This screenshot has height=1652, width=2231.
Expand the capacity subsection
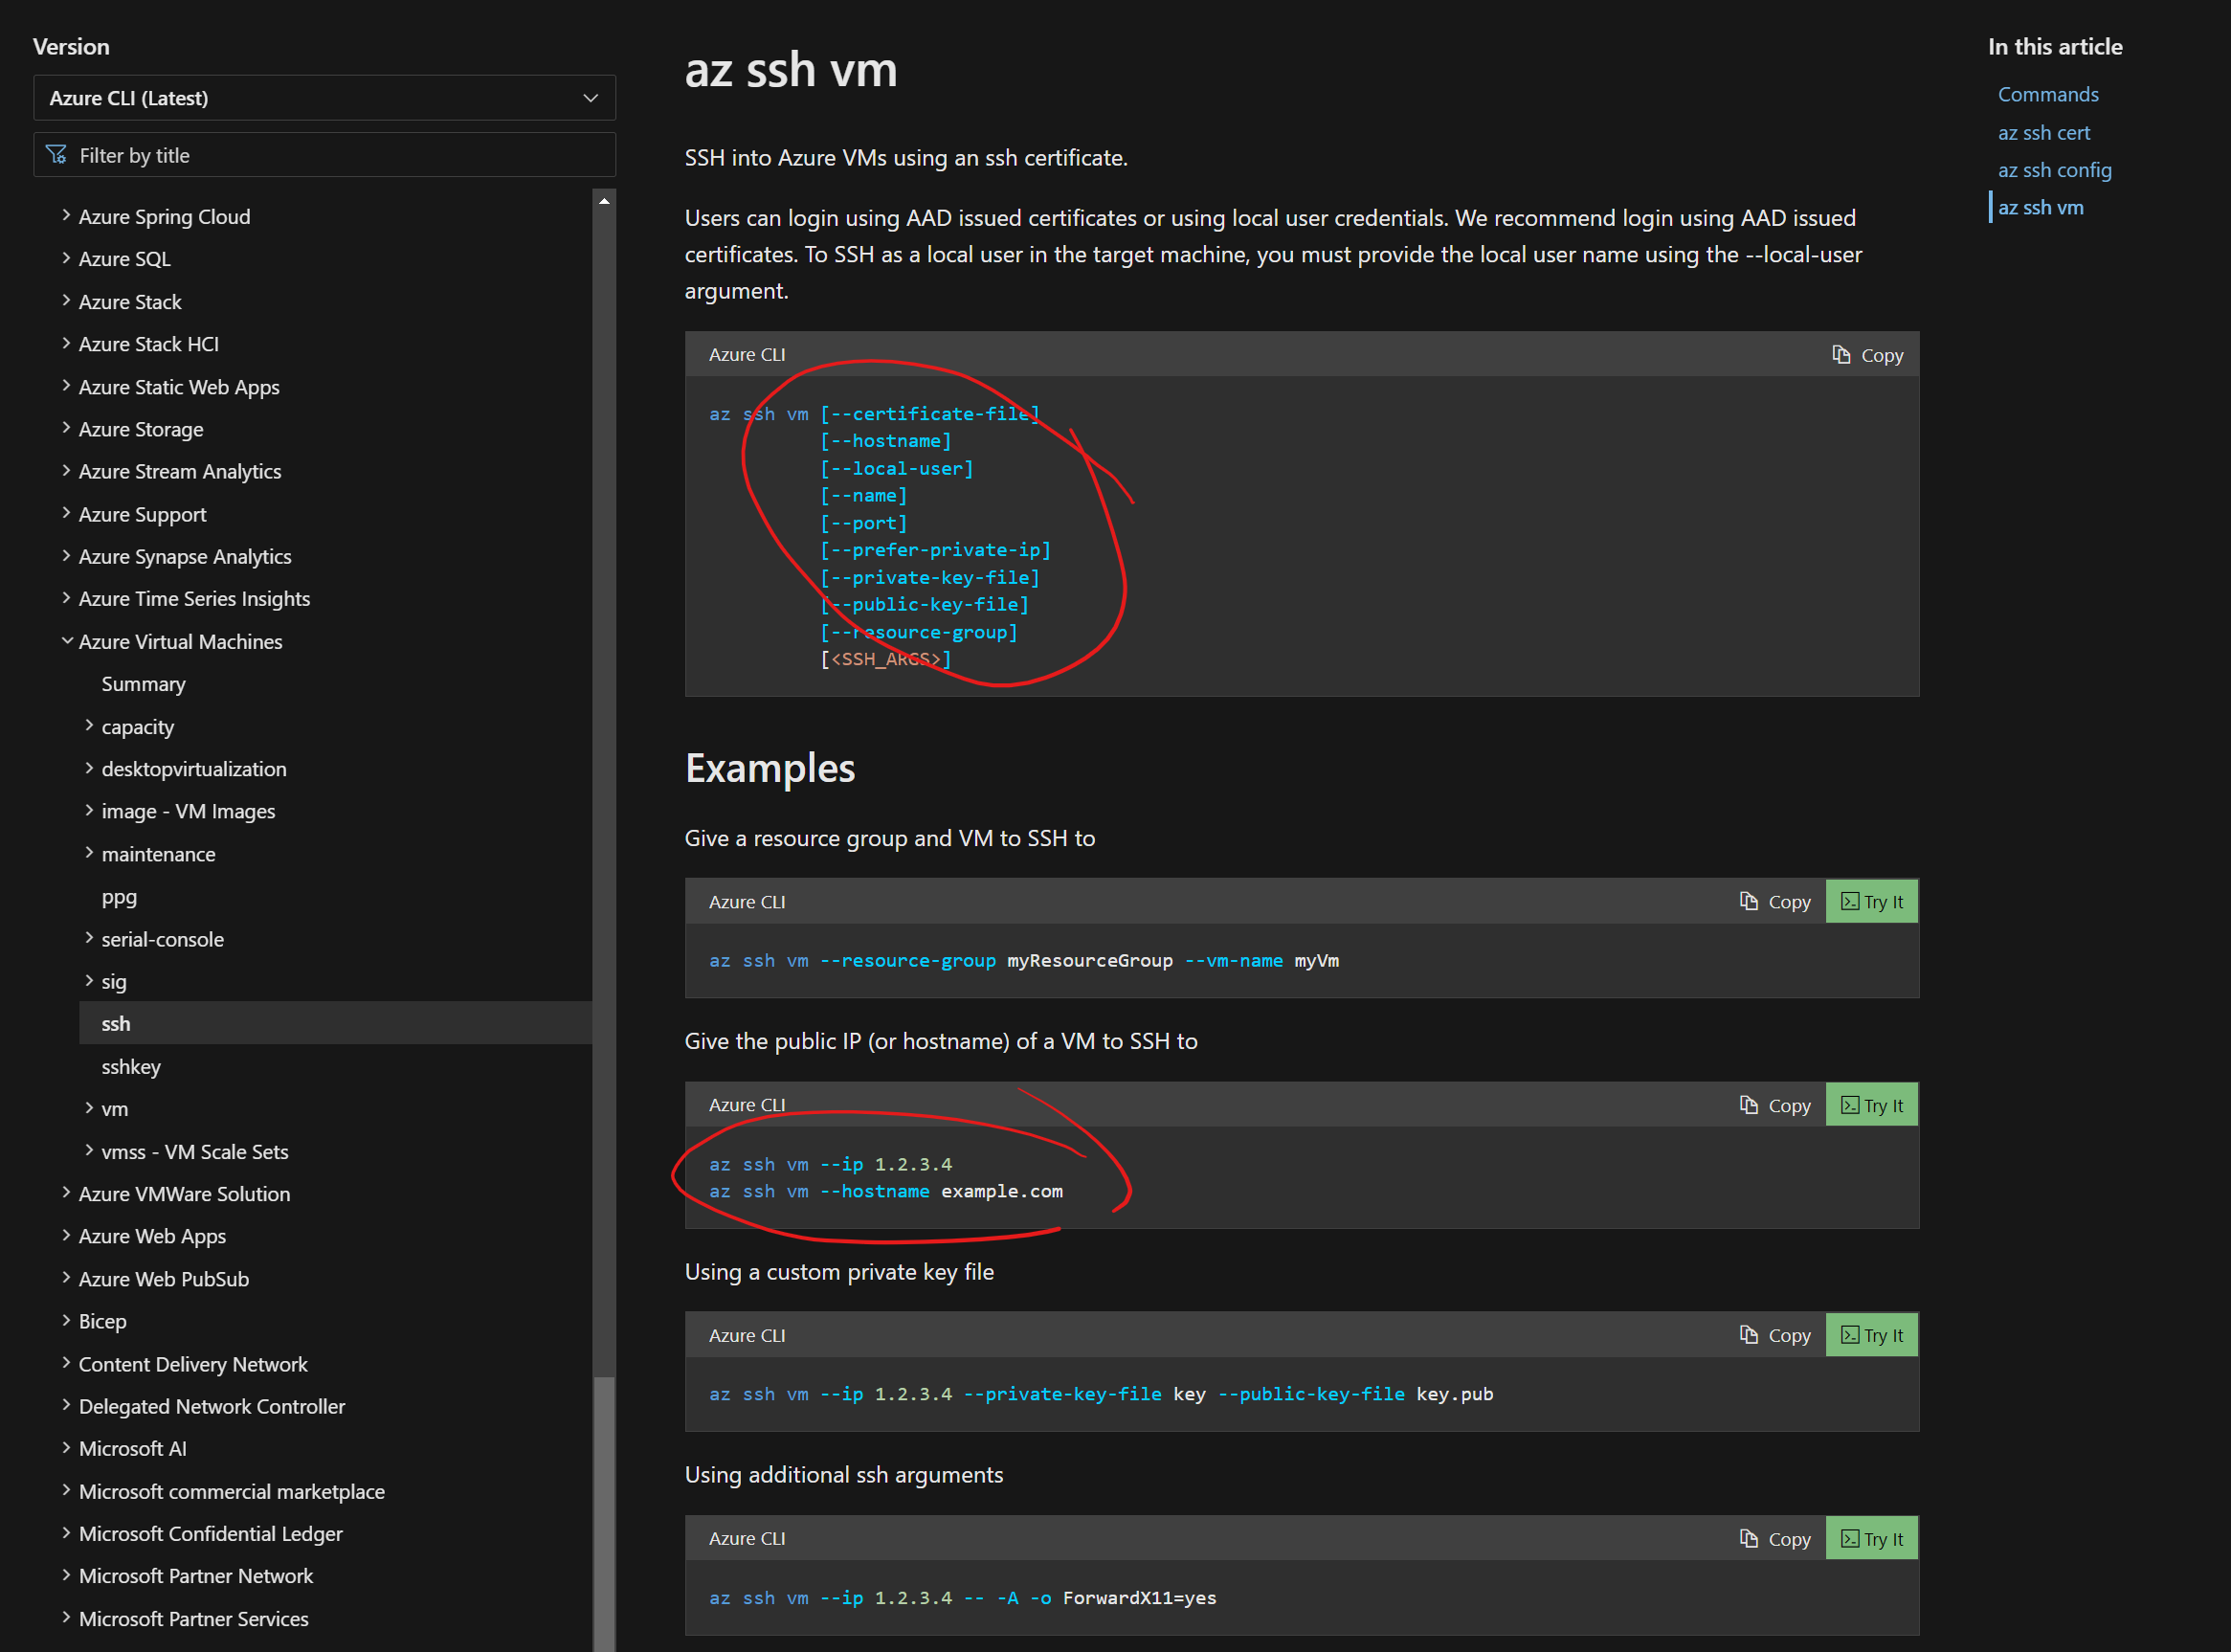click(x=89, y=726)
